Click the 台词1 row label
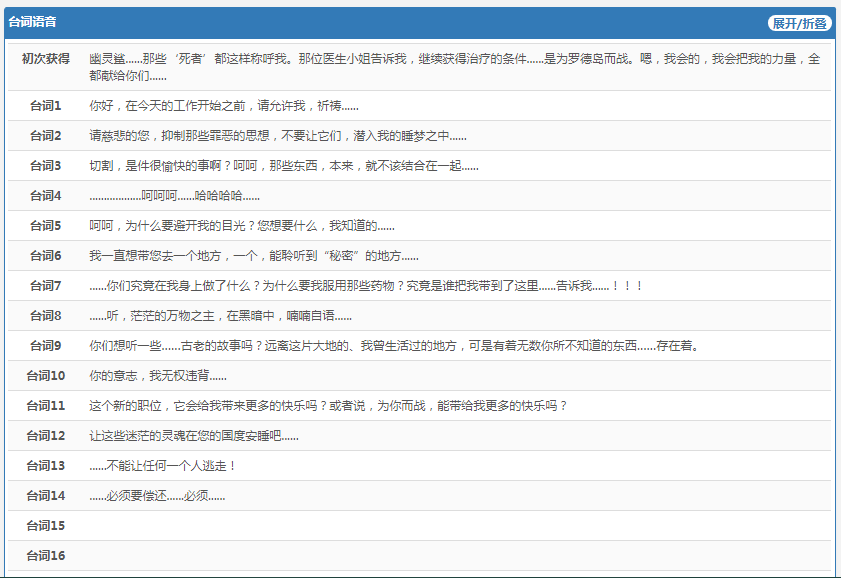 (46, 106)
